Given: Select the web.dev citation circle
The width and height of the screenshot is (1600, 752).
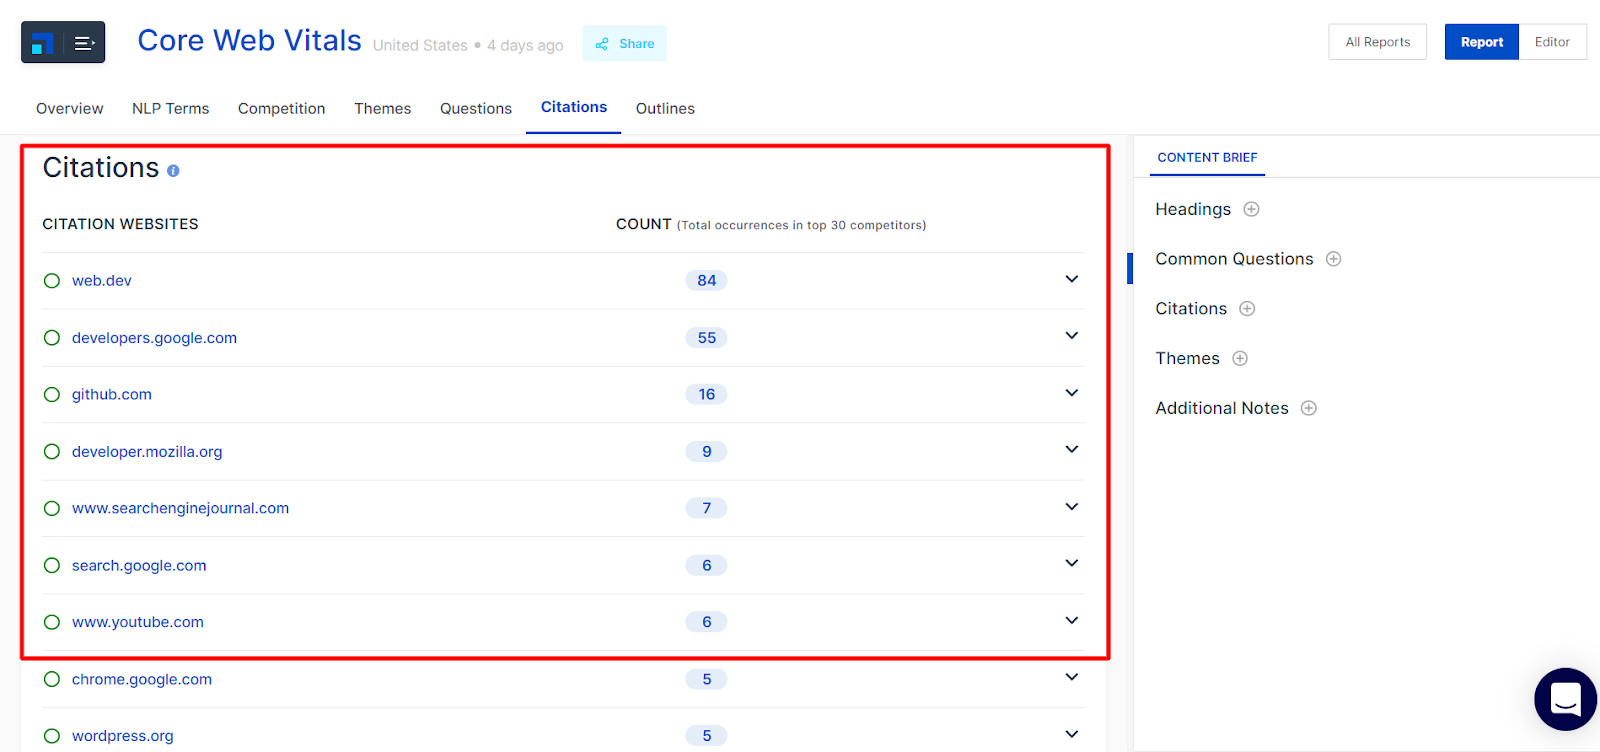Looking at the screenshot, I should (x=52, y=281).
